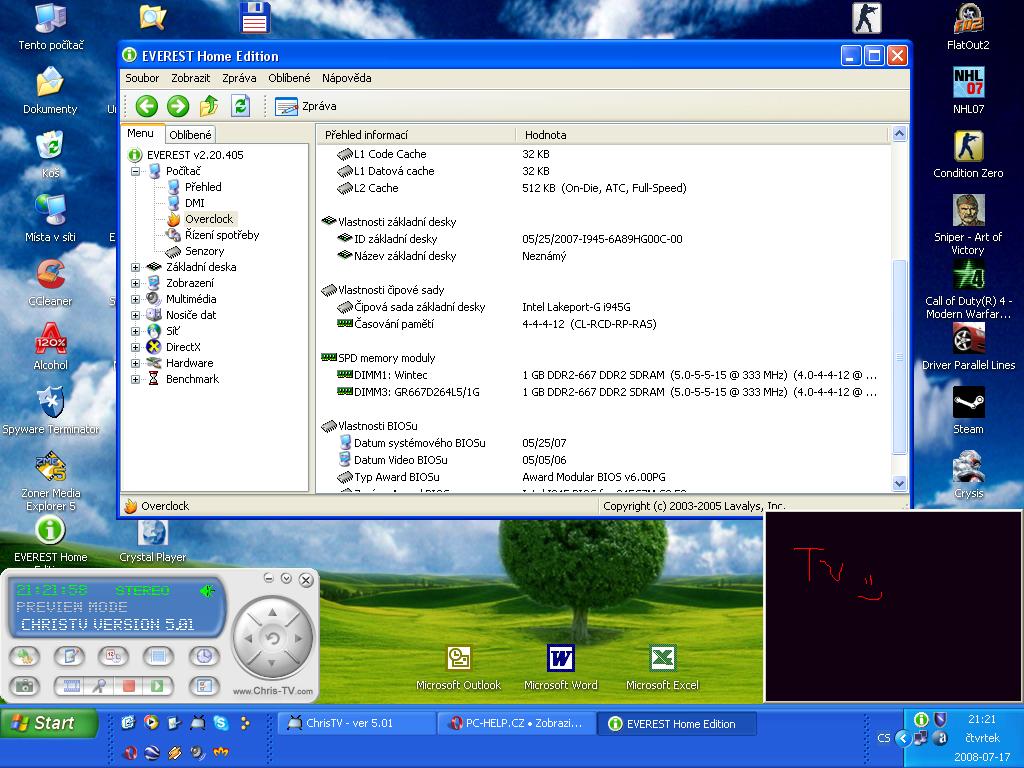Click the scroll down arrow in info panel
This screenshot has width=1024, height=768.
tap(898, 484)
